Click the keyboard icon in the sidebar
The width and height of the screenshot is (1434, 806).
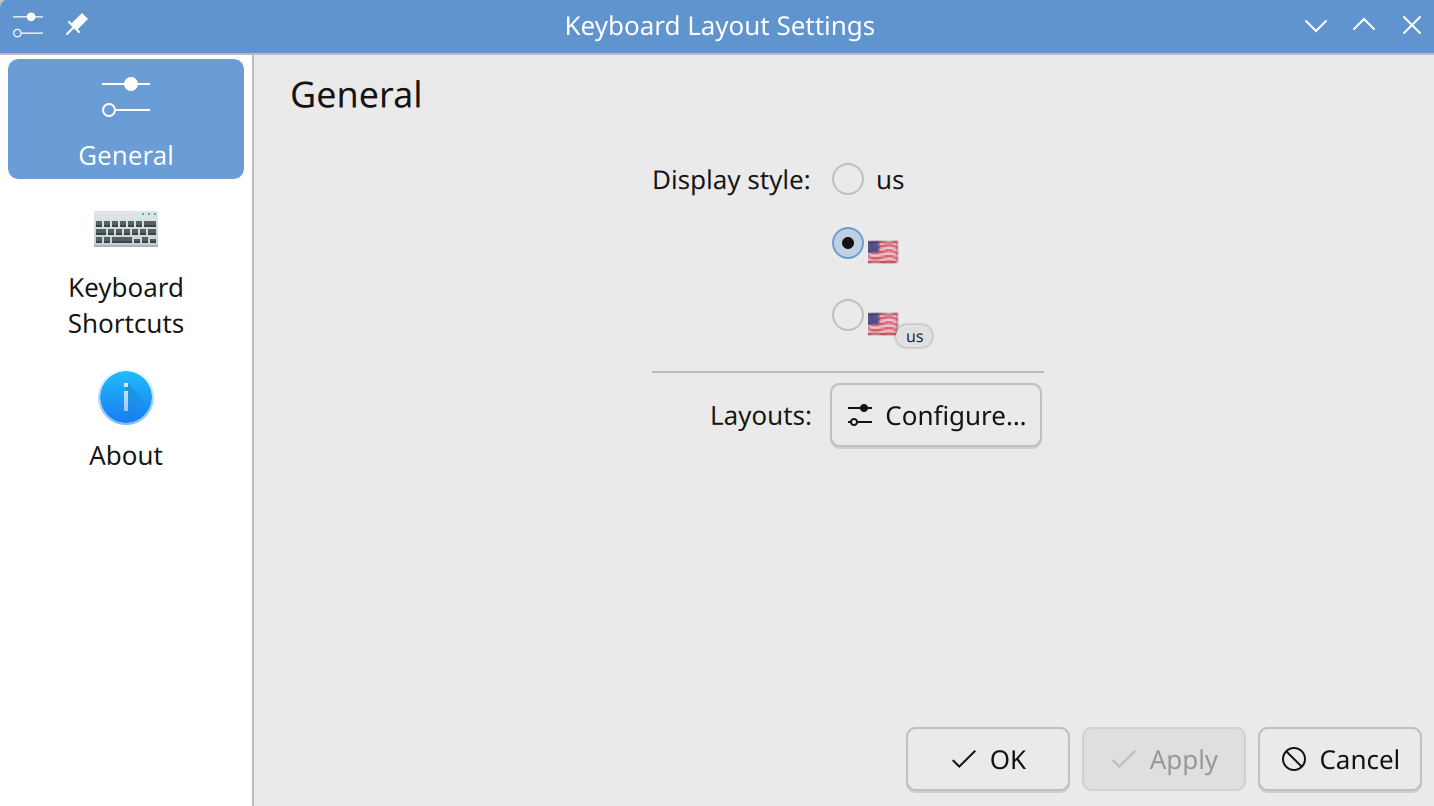[126, 229]
